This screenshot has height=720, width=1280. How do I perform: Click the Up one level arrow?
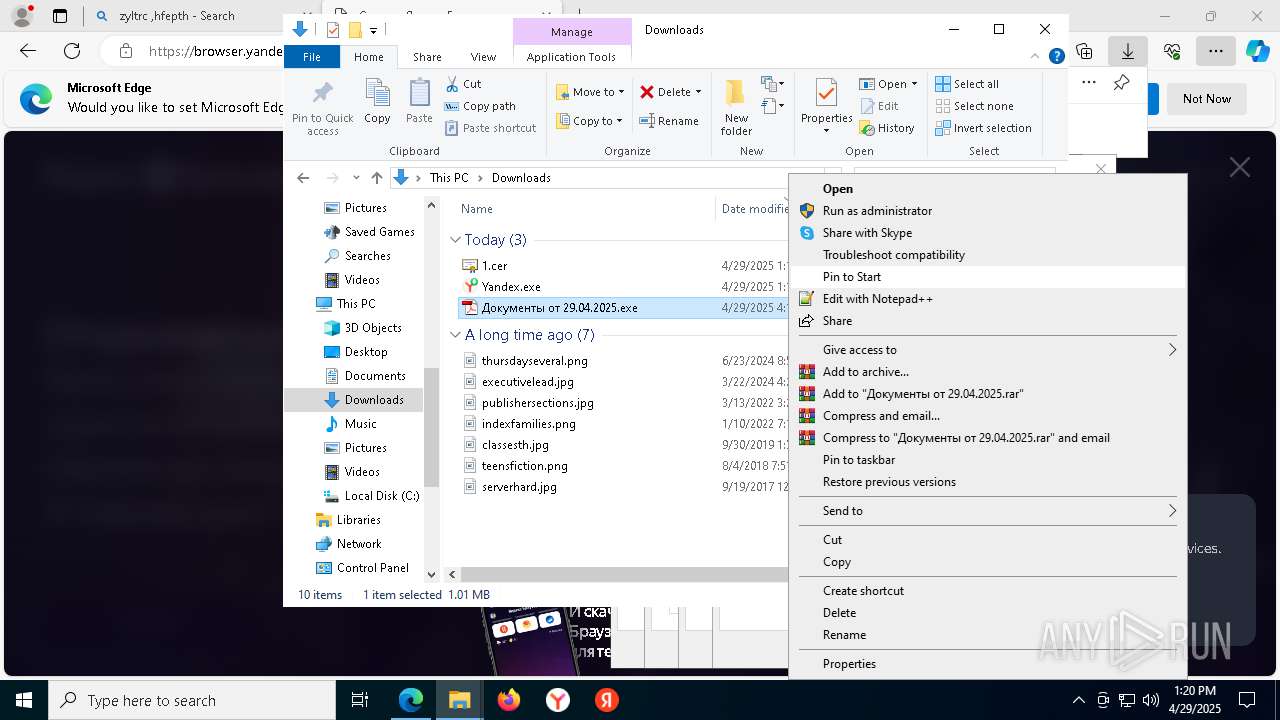pos(376,178)
